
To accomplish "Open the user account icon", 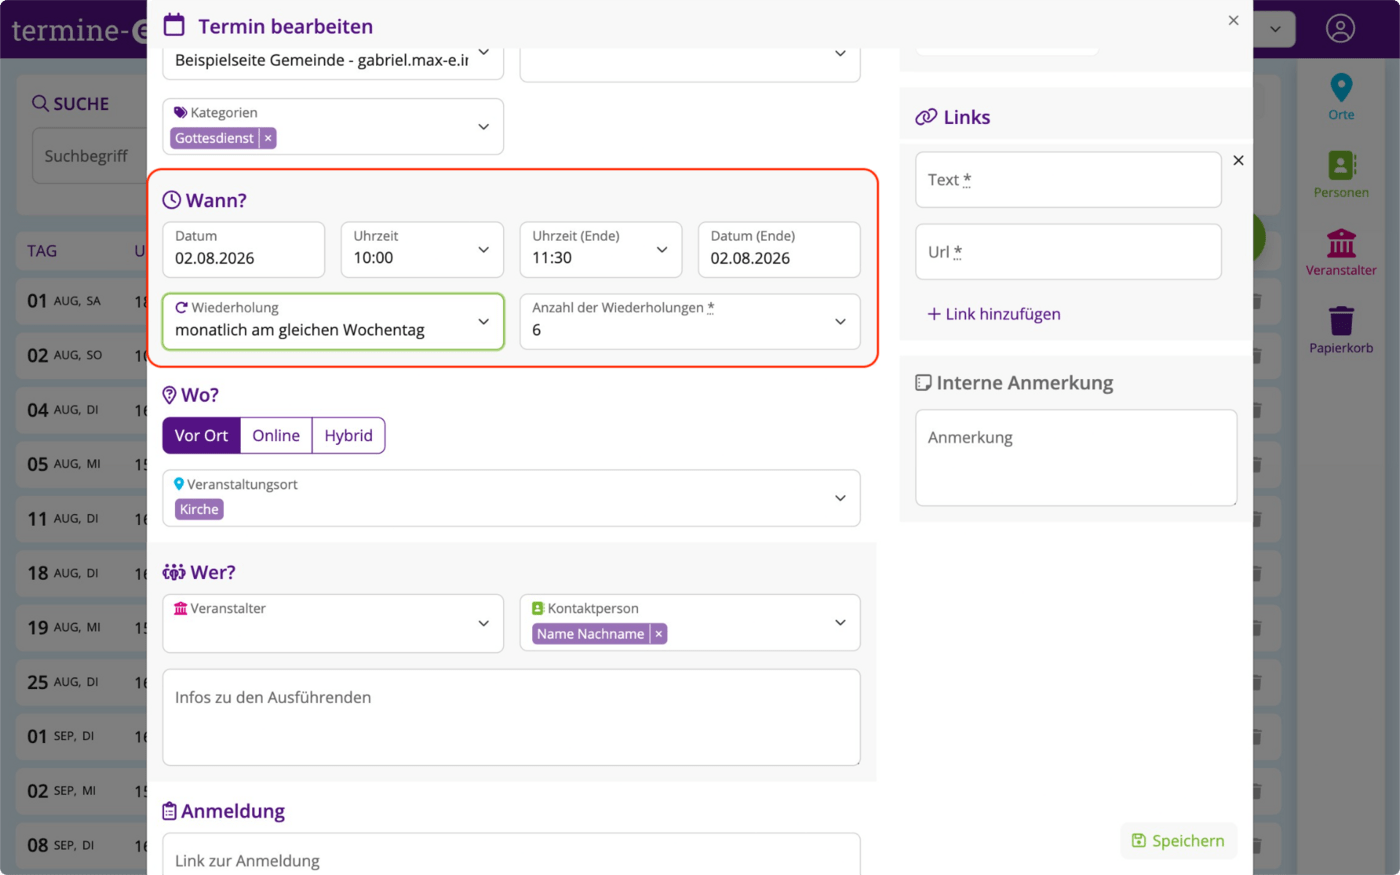I will (x=1340, y=28).
